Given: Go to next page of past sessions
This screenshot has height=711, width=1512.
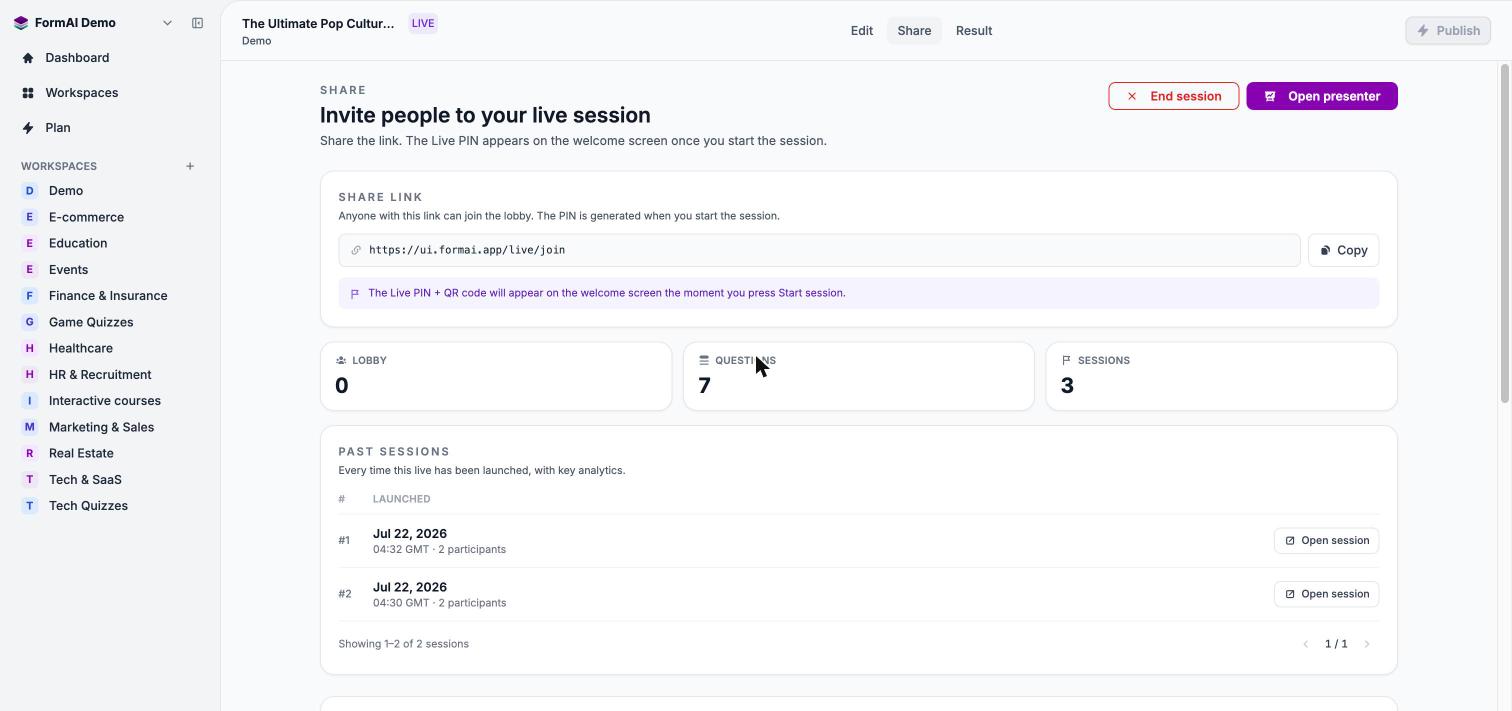Looking at the screenshot, I should point(1367,644).
